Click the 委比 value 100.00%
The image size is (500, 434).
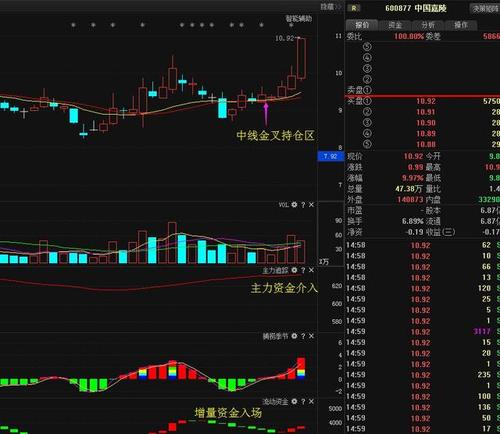[x=409, y=36]
